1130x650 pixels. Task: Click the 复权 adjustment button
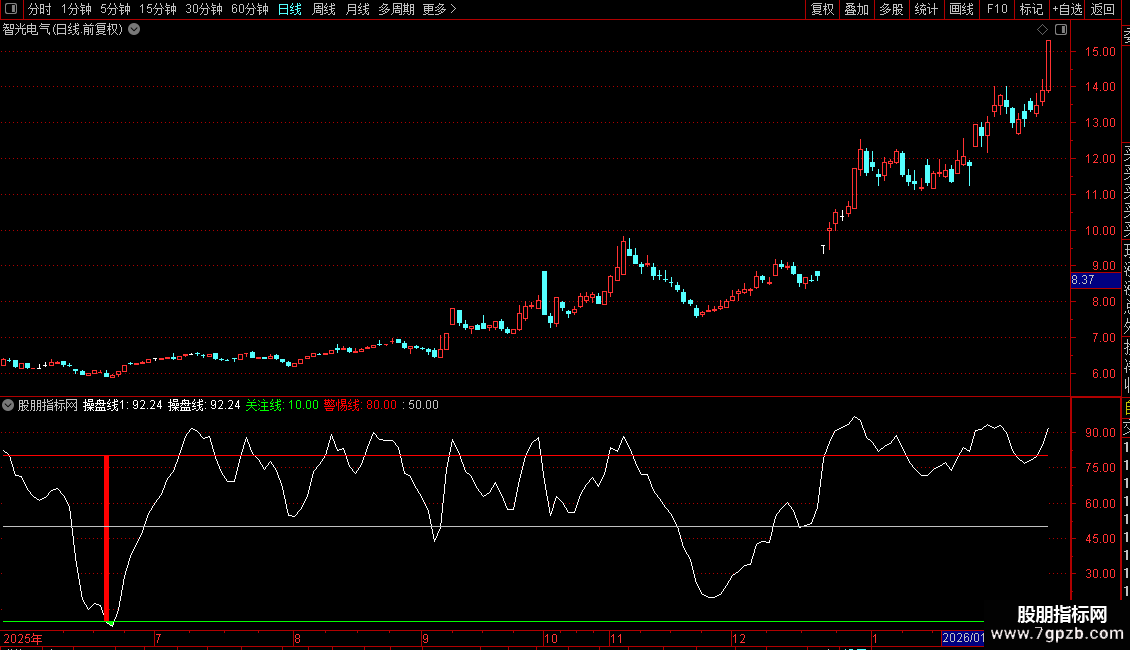[x=822, y=9]
